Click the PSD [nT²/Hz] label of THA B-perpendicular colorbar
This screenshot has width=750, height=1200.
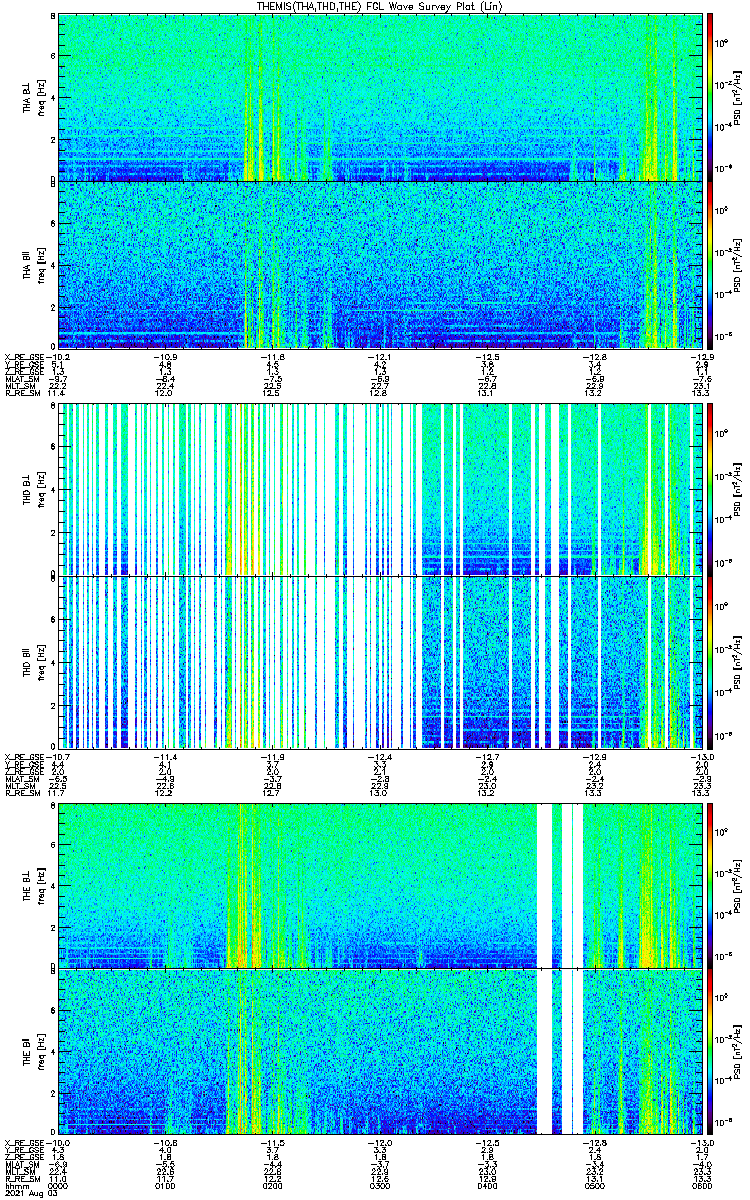[x=737, y=97]
